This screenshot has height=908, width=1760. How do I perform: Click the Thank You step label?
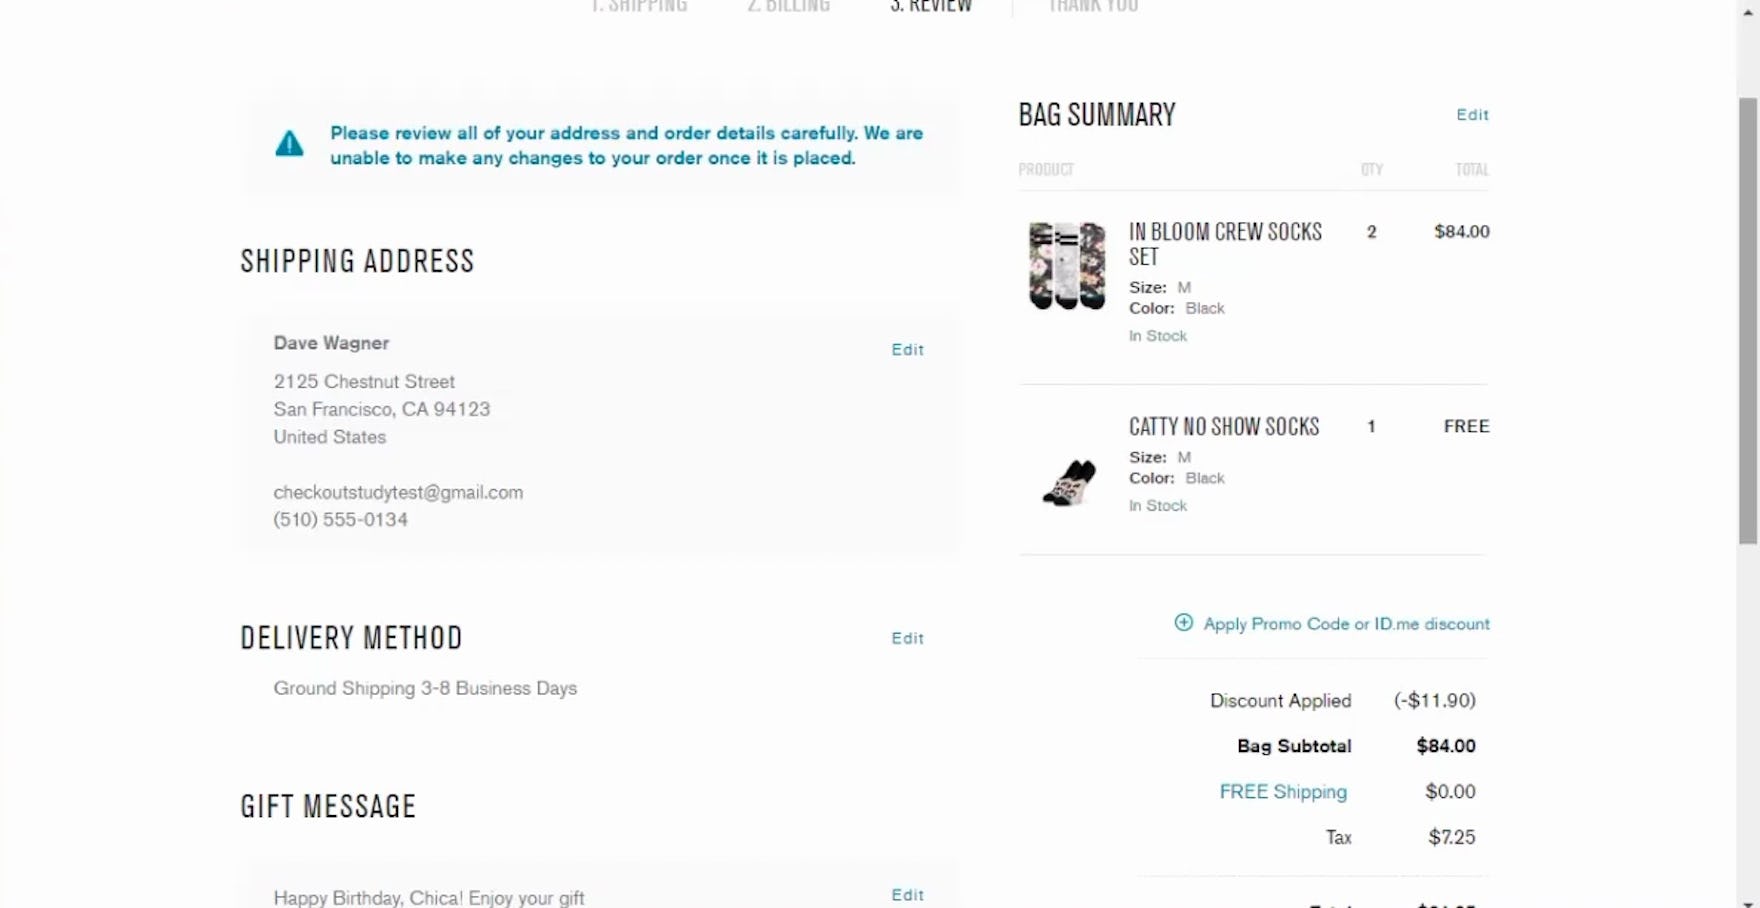(x=1093, y=7)
